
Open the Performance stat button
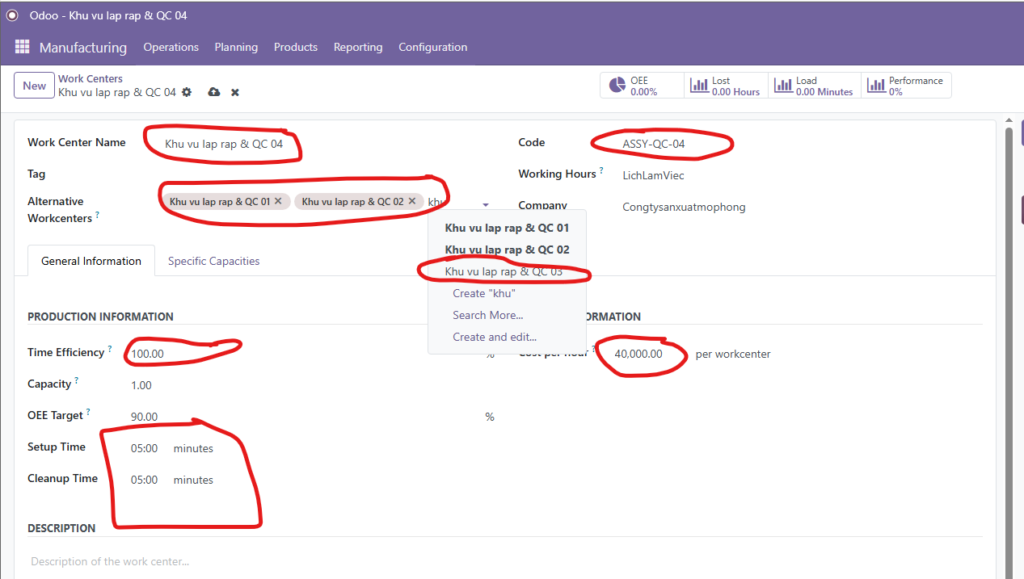click(905, 86)
